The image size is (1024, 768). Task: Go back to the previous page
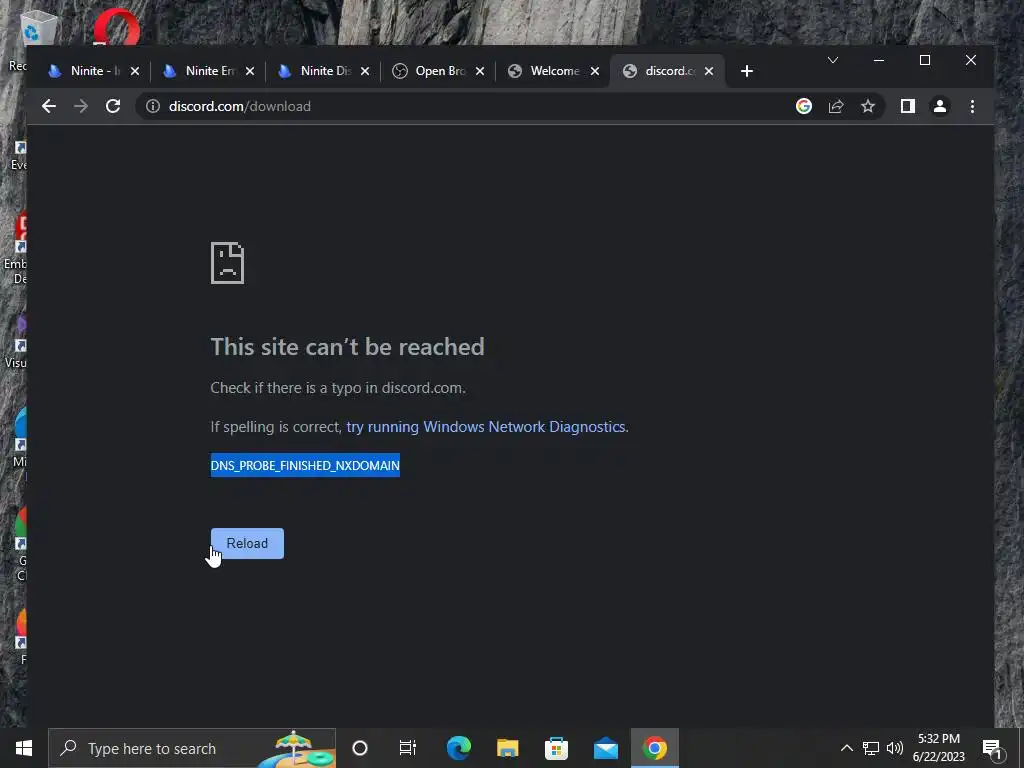pos(48,106)
